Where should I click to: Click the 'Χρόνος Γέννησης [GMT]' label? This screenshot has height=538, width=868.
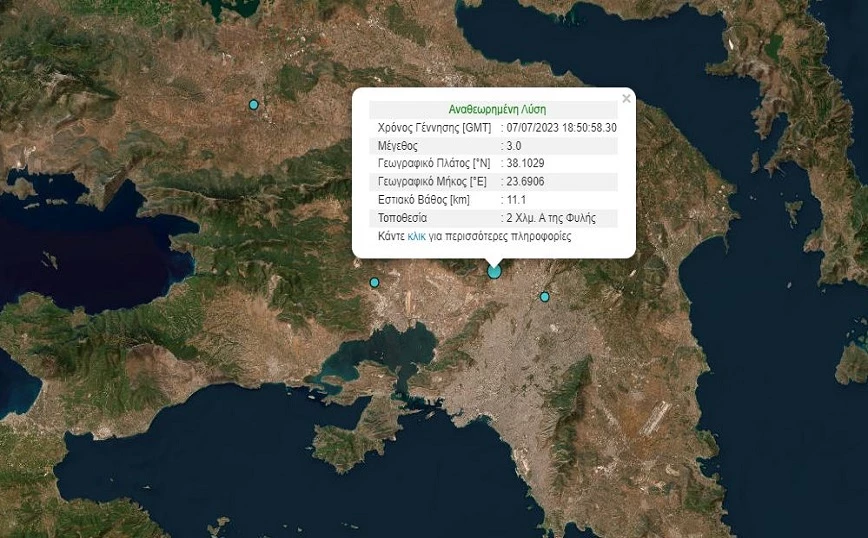[435, 128]
